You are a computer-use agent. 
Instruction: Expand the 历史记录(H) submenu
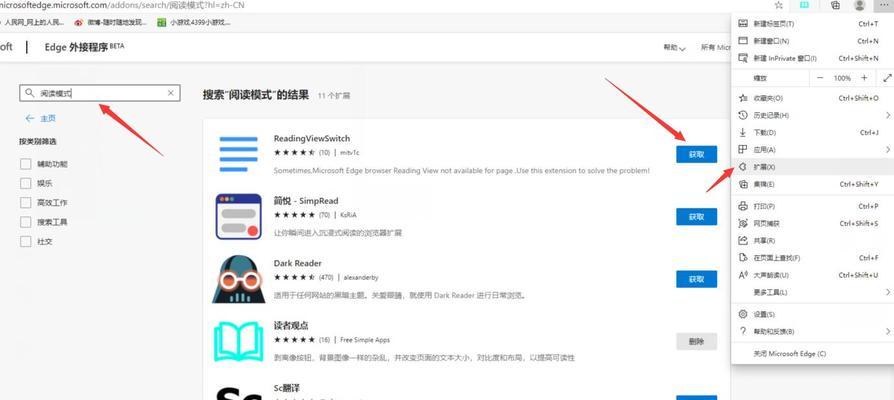(812, 115)
